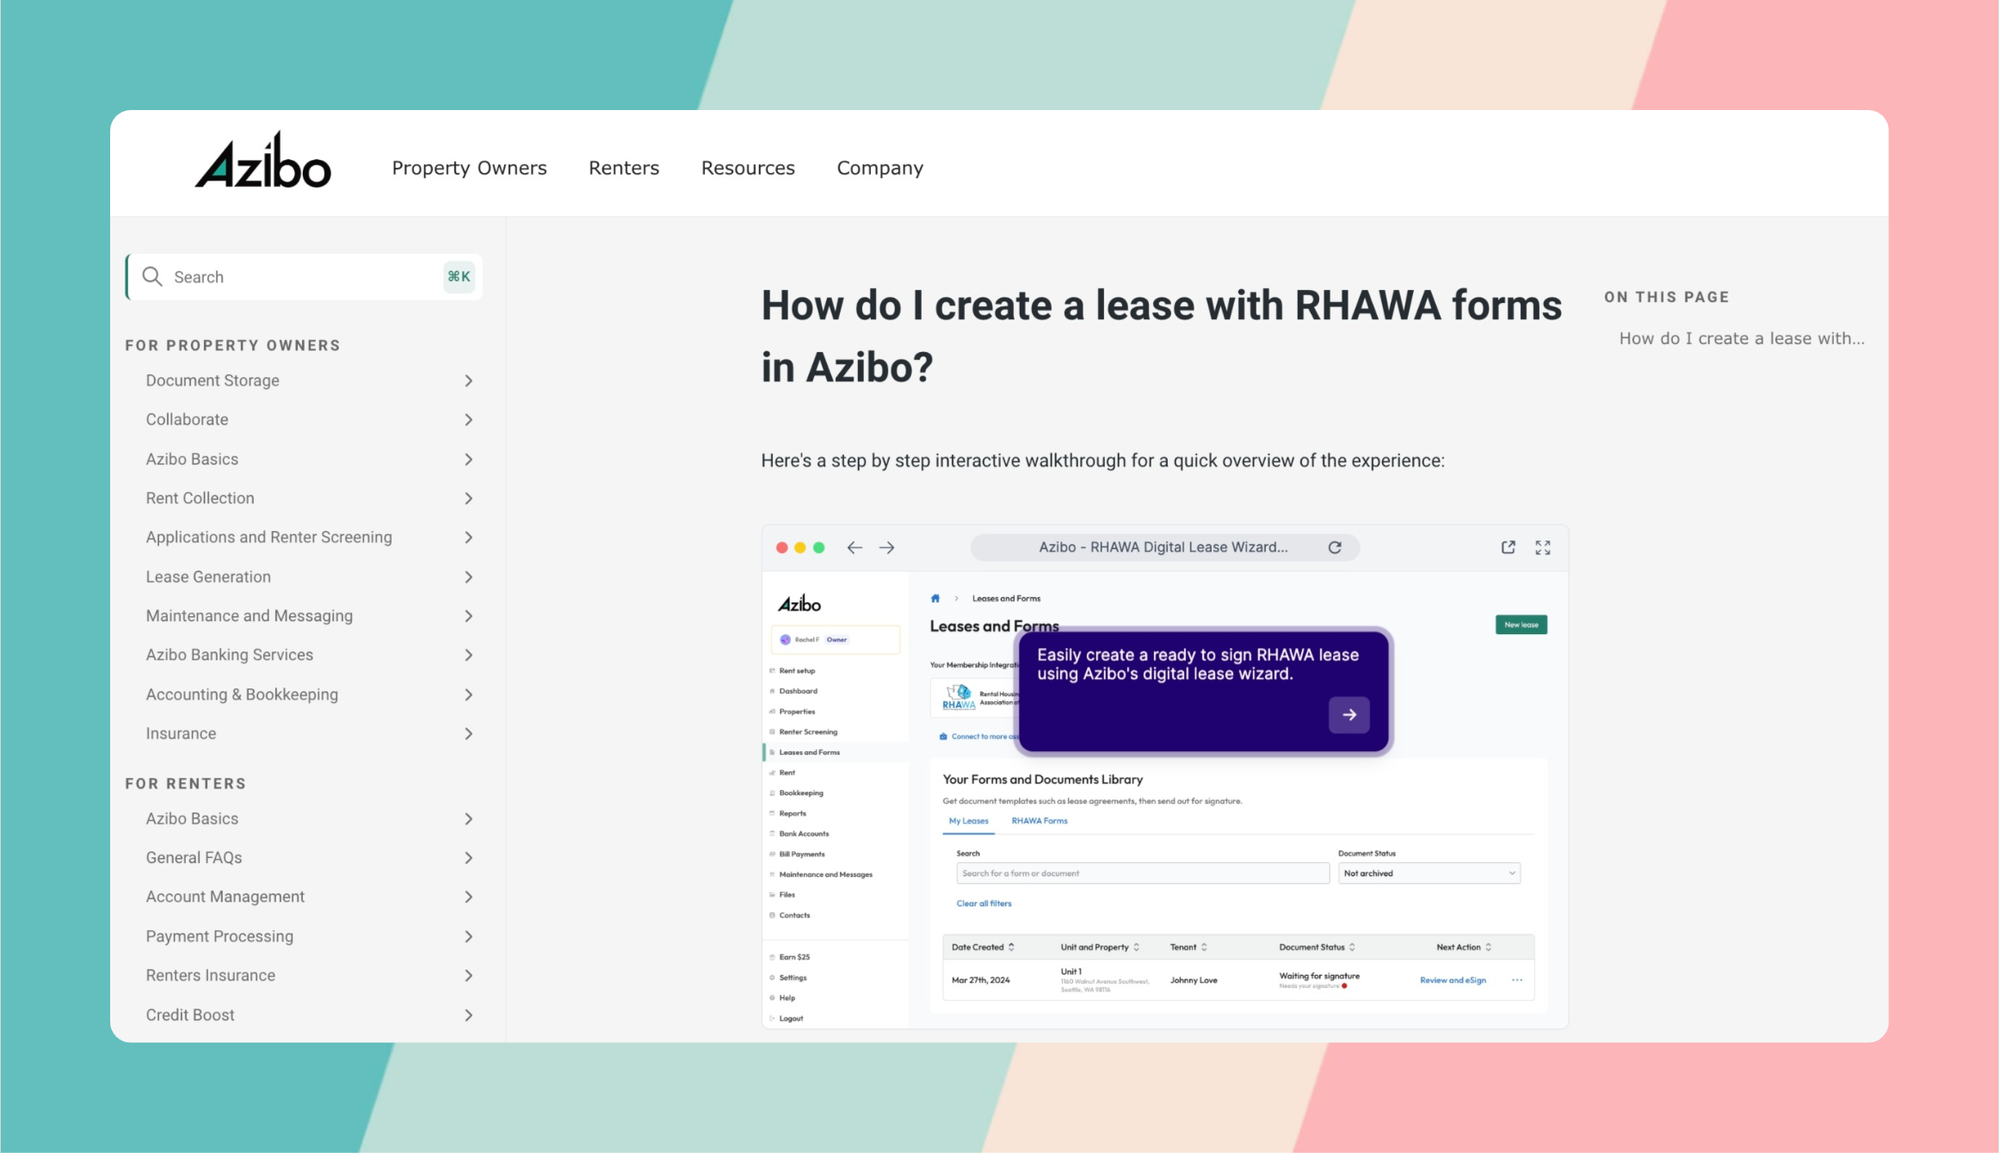This screenshot has width=2000, height=1153.
Task: Click 'Search for a form or document' field
Action: [1143, 873]
